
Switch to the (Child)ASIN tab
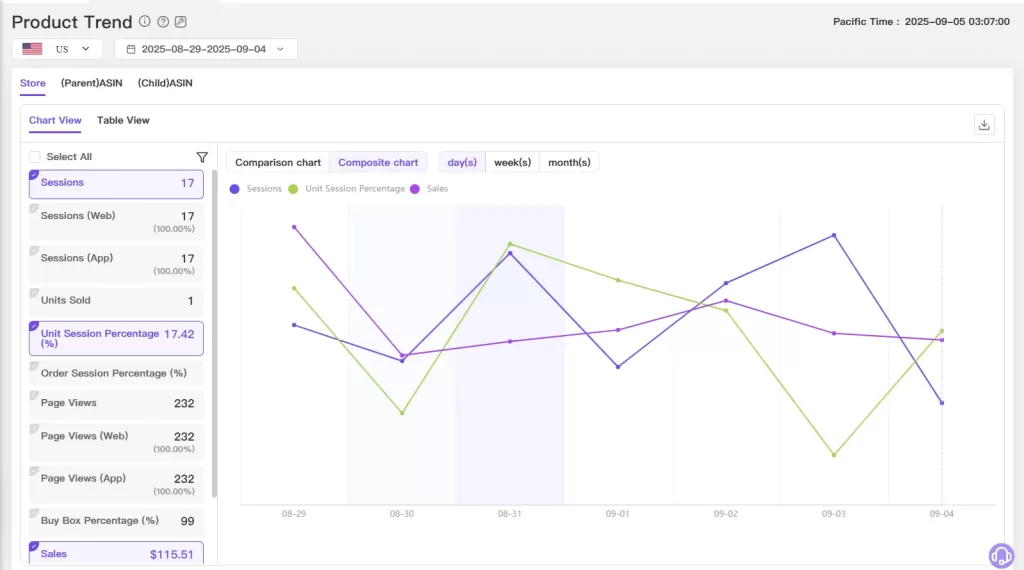click(x=165, y=83)
